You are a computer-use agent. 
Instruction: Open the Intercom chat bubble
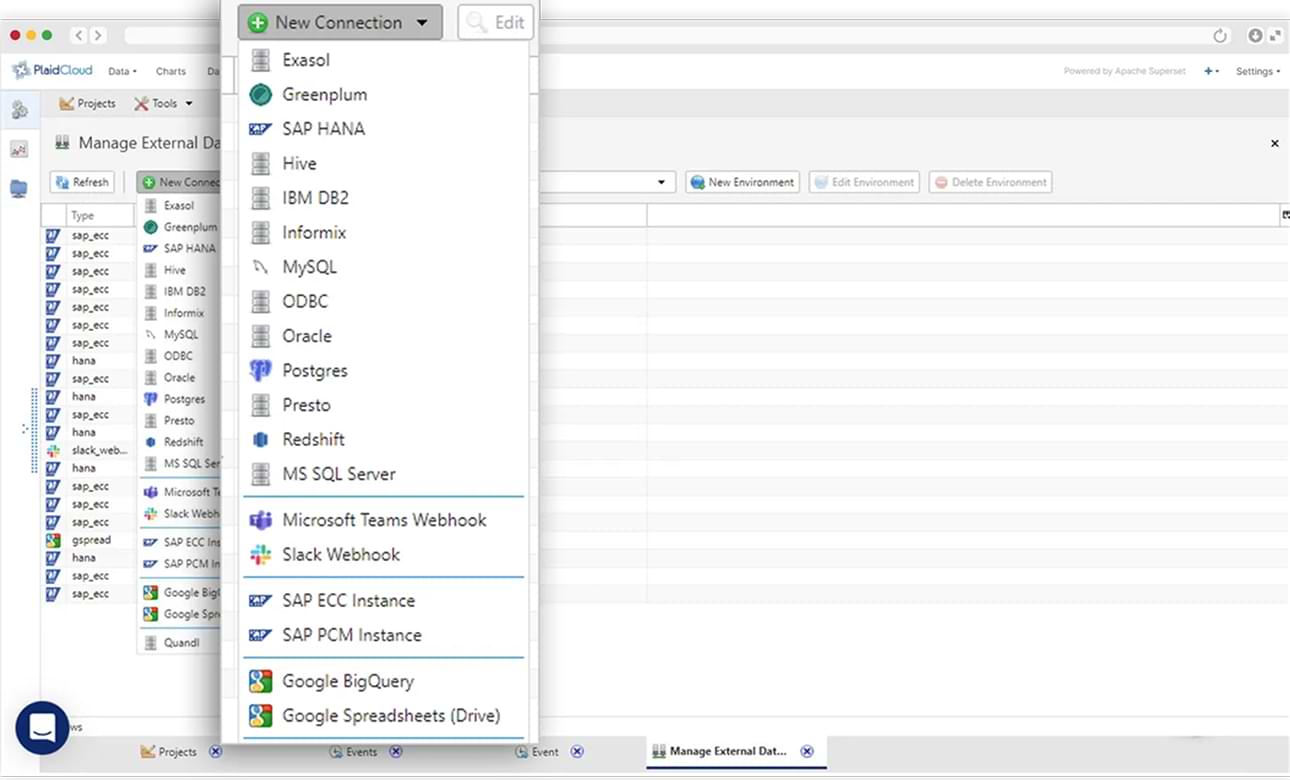coord(42,727)
